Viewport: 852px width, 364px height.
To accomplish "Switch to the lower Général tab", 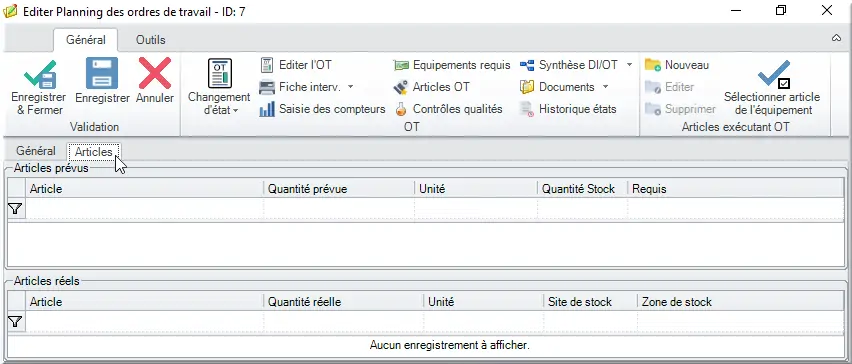I will pyautogui.click(x=35, y=151).
